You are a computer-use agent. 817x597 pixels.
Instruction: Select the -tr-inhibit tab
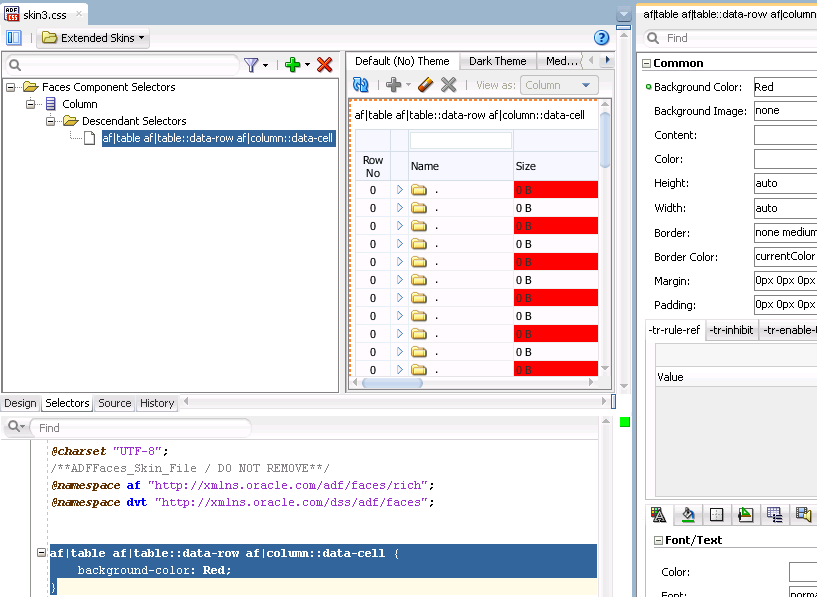pos(731,330)
